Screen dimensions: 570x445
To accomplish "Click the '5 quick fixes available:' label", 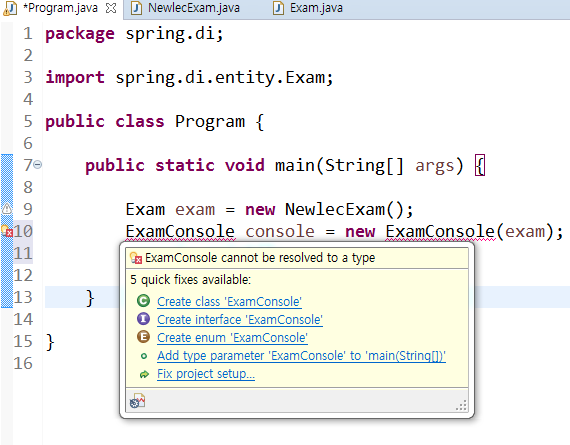I will [190, 280].
